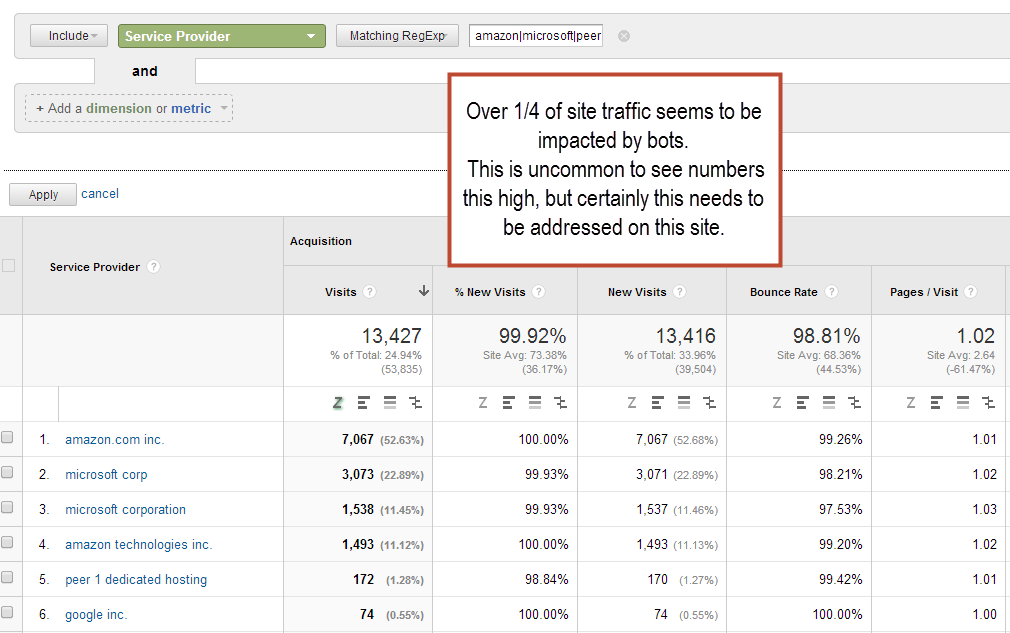Sort by Visits using the down arrow
This screenshot has height=633, width=1010.
tap(424, 291)
